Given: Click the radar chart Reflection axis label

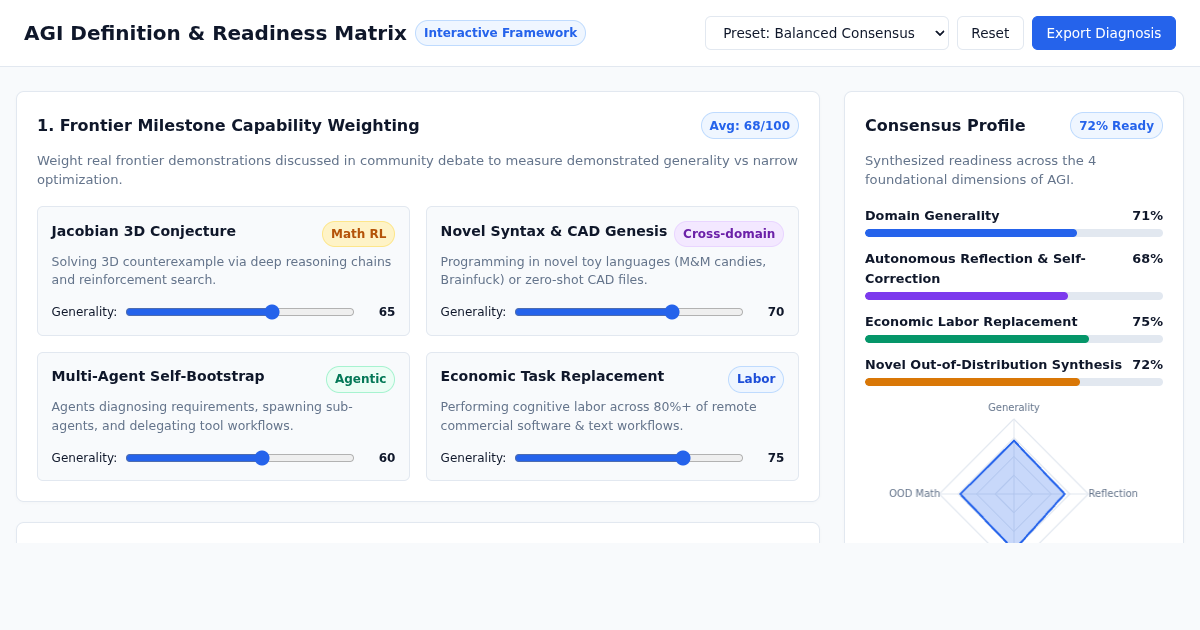Looking at the screenshot, I should [1113, 493].
